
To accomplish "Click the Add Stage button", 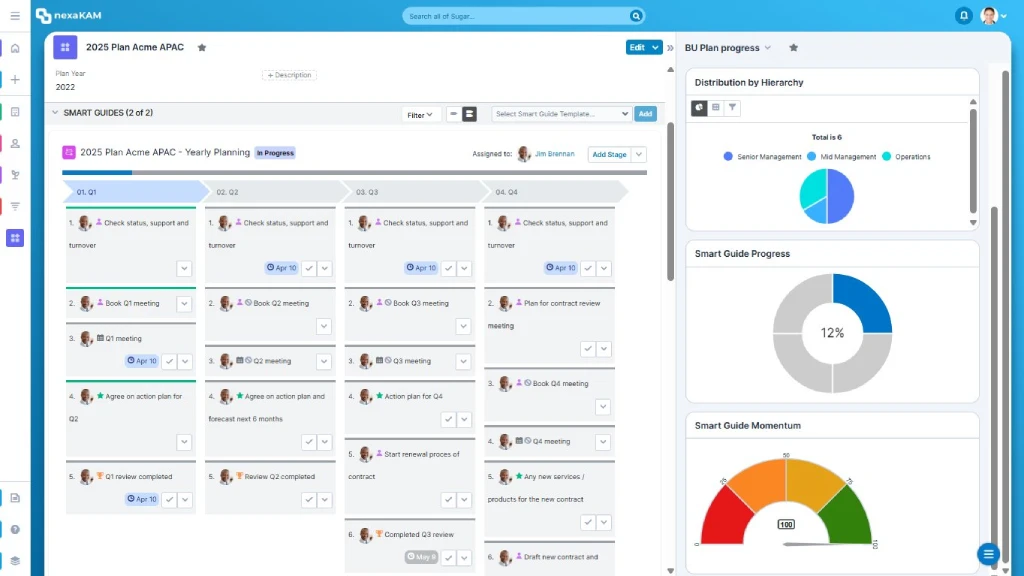I will click(609, 155).
